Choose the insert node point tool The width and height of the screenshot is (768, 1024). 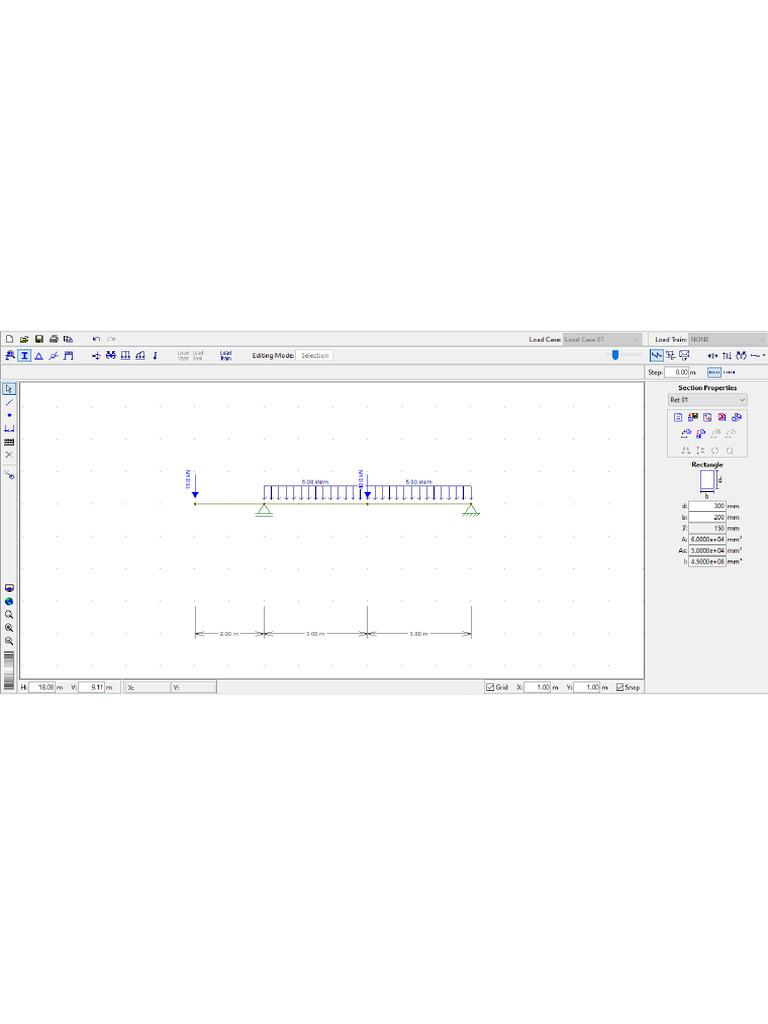coord(9,415)
